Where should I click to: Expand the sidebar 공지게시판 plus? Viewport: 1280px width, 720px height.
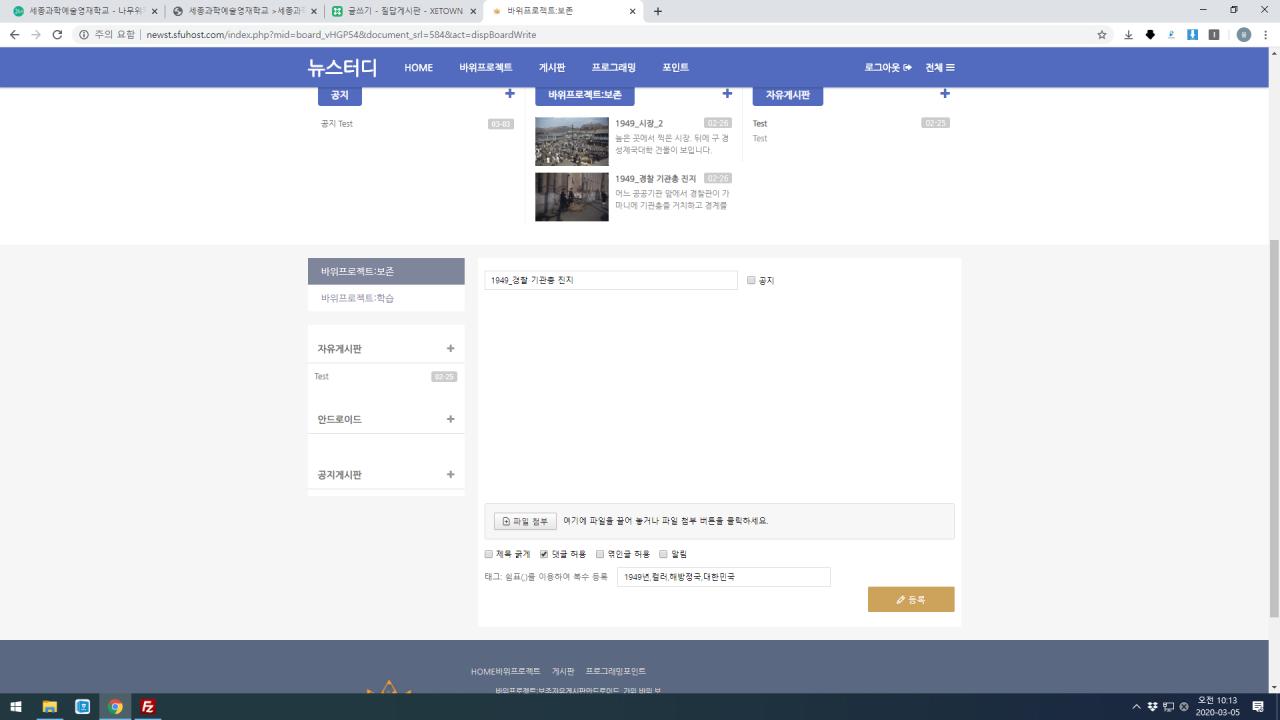pos(450,474)
